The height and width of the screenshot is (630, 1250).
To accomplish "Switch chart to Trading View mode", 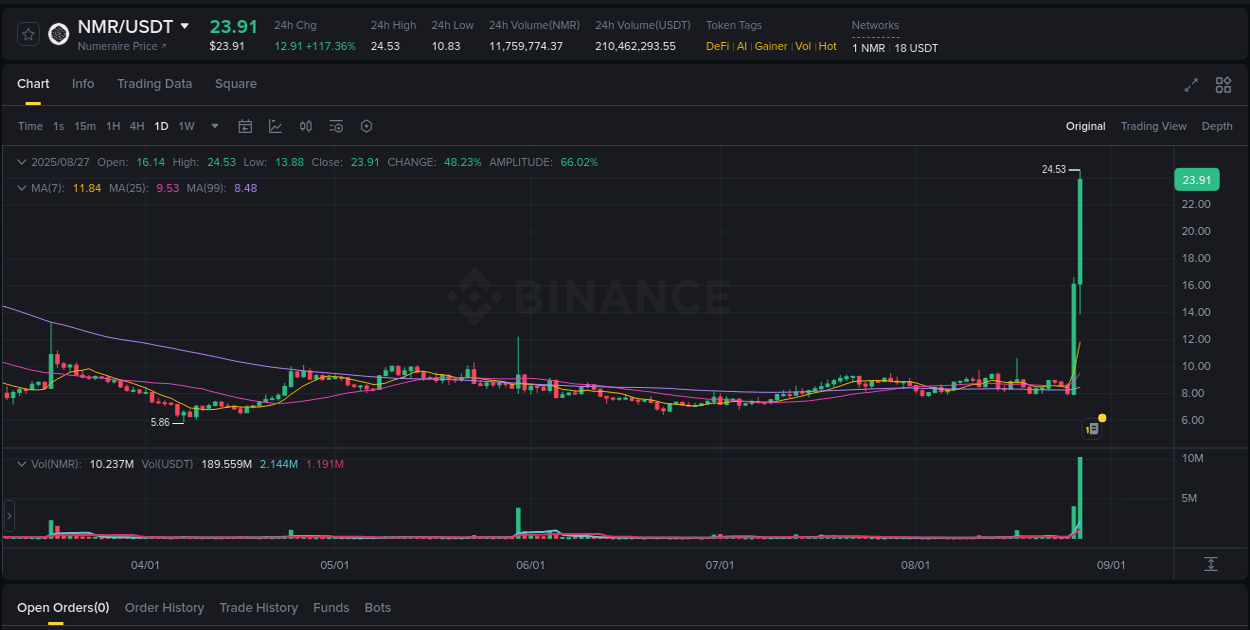I will 1153,126.
